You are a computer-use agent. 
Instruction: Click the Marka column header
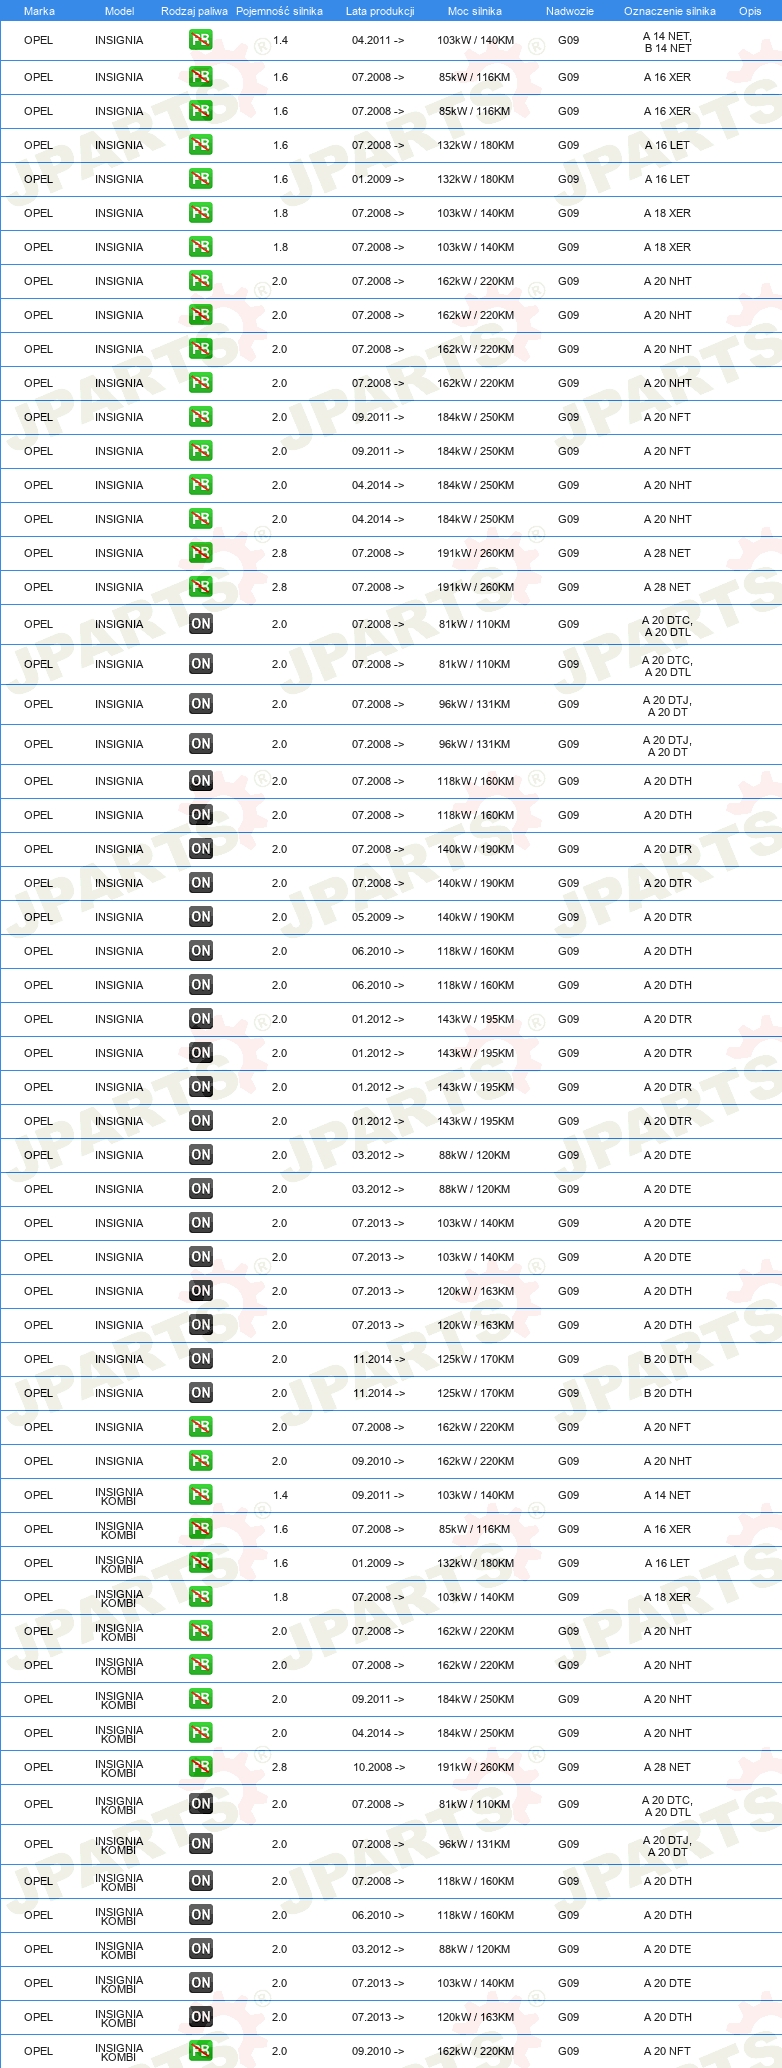click(39, 11)
